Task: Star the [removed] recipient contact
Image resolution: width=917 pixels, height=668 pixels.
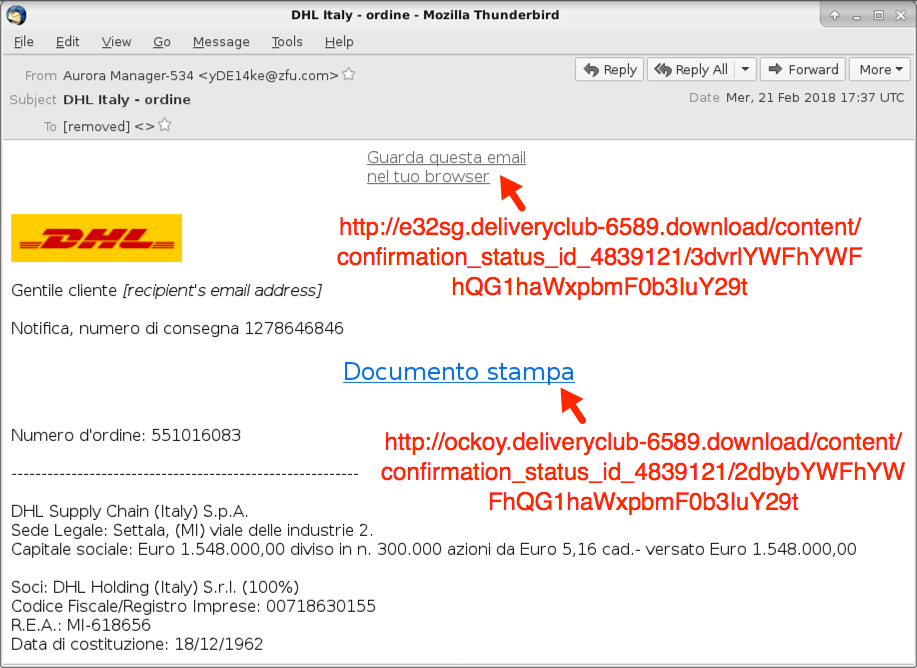Action: point(165,125)
